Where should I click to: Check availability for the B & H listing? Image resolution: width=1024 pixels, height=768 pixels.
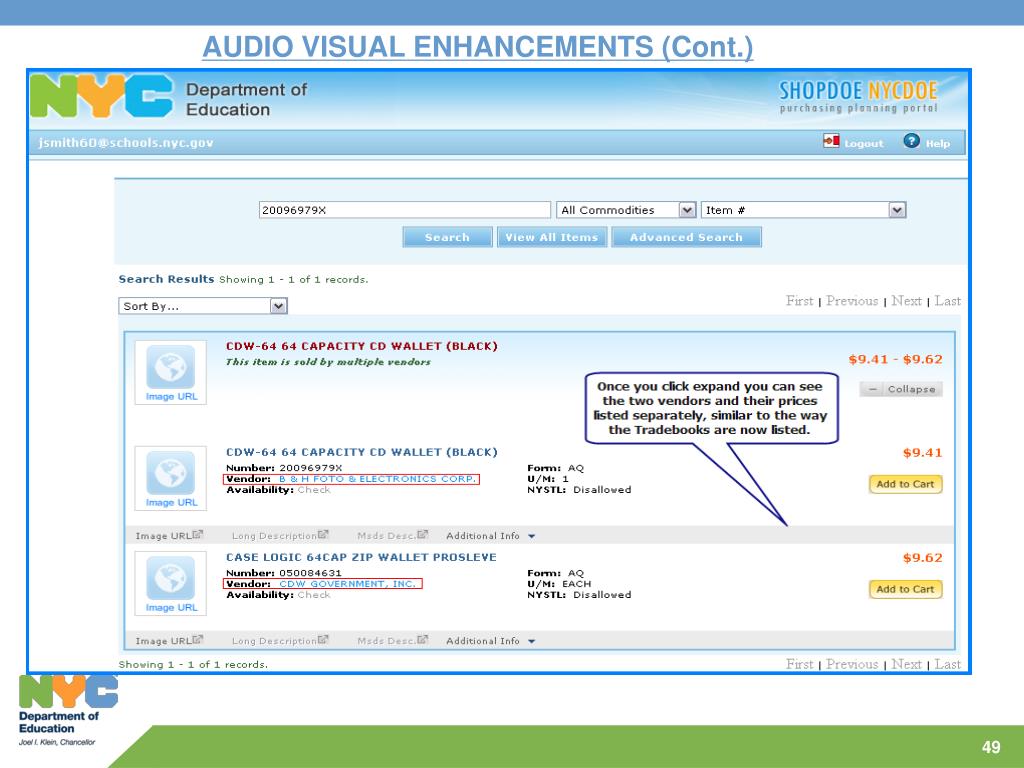(314, 490)
